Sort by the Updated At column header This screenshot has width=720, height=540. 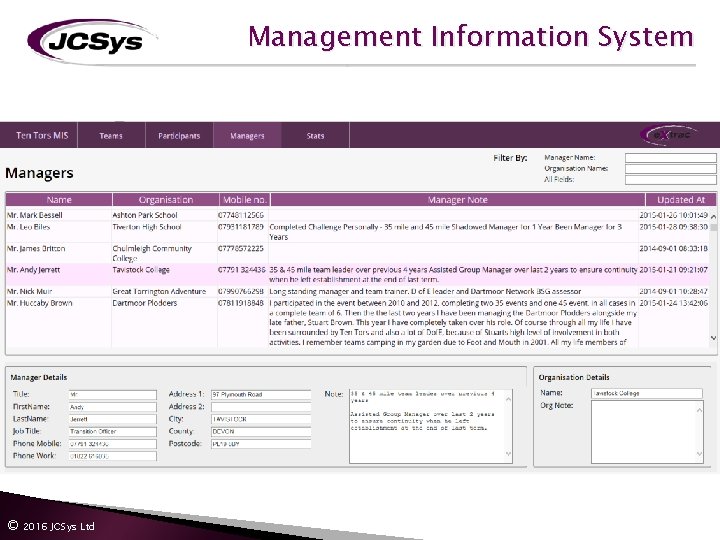click(x=681, y=200)
